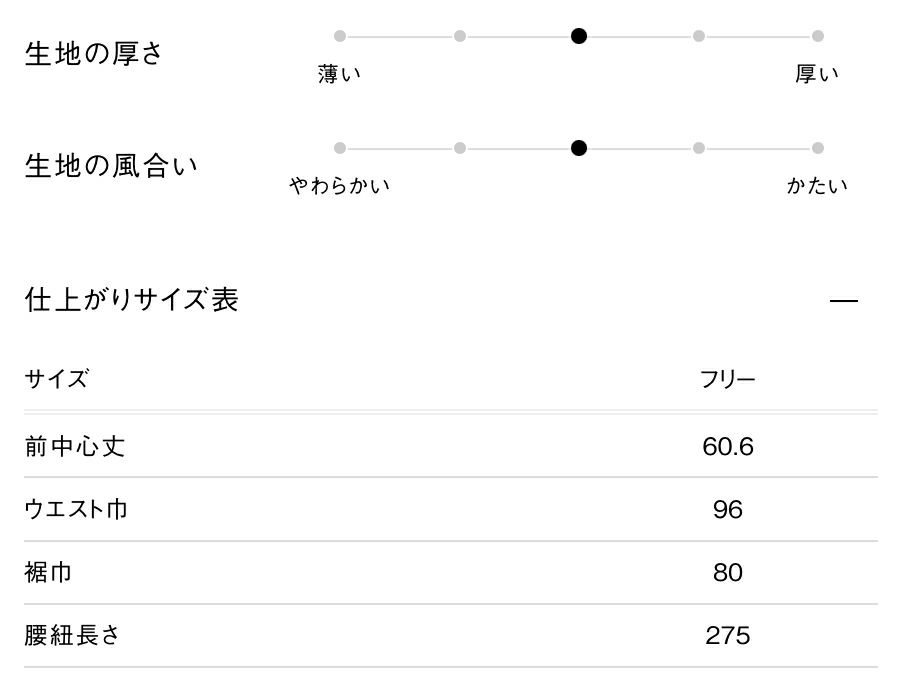Image resolution: width=898 pixels, height=692 pixels.
Task: Click the filled middle dot on 生地の風合い scale
Action: pos(578,148)
